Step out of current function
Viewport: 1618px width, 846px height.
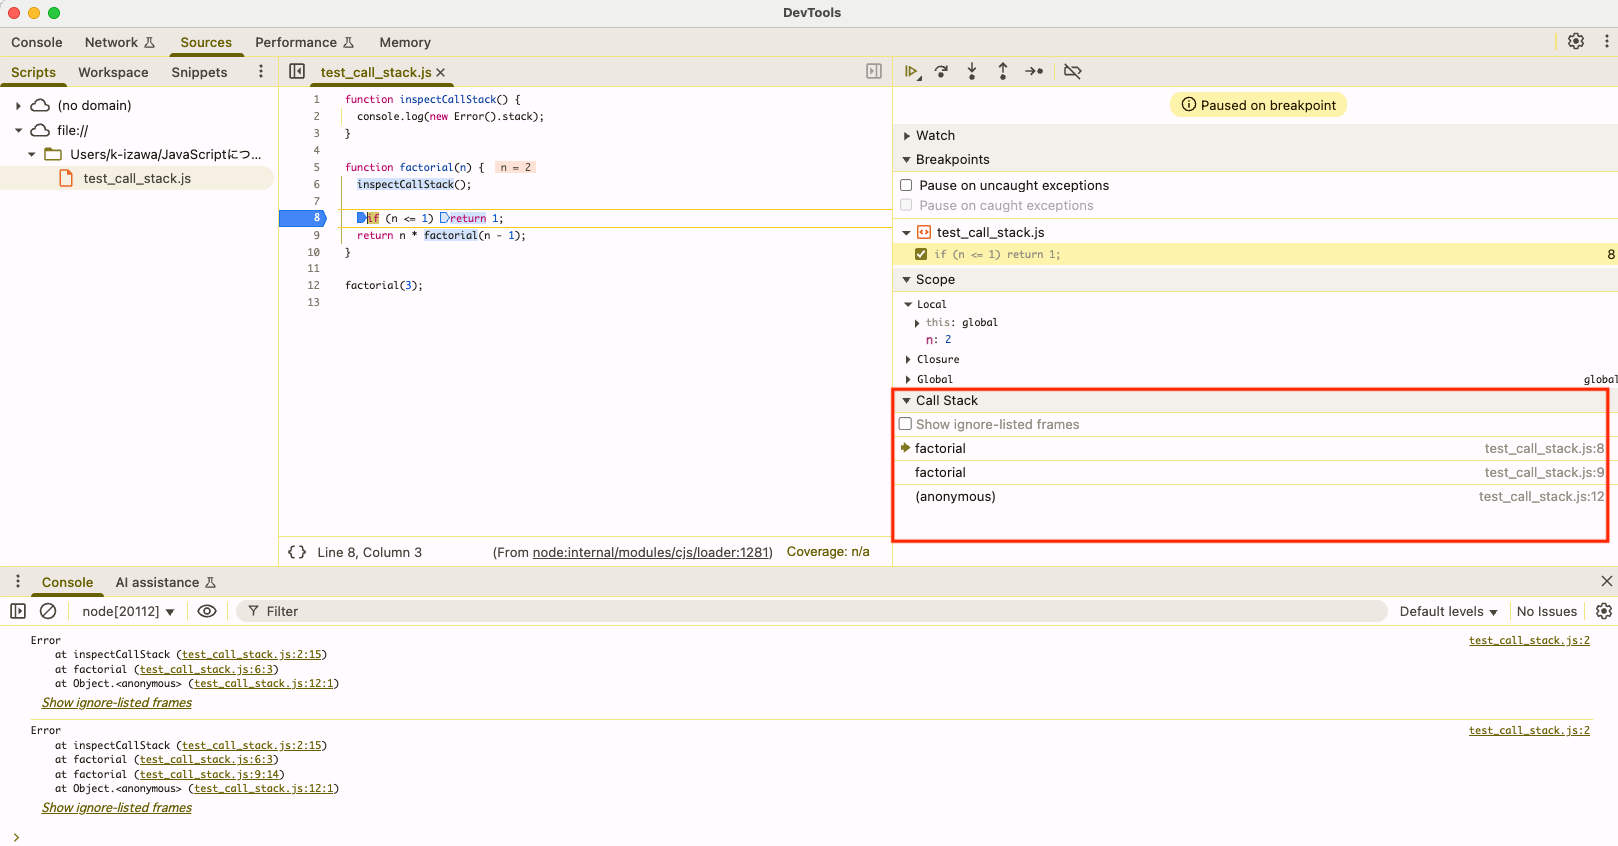pos(1003,71)
